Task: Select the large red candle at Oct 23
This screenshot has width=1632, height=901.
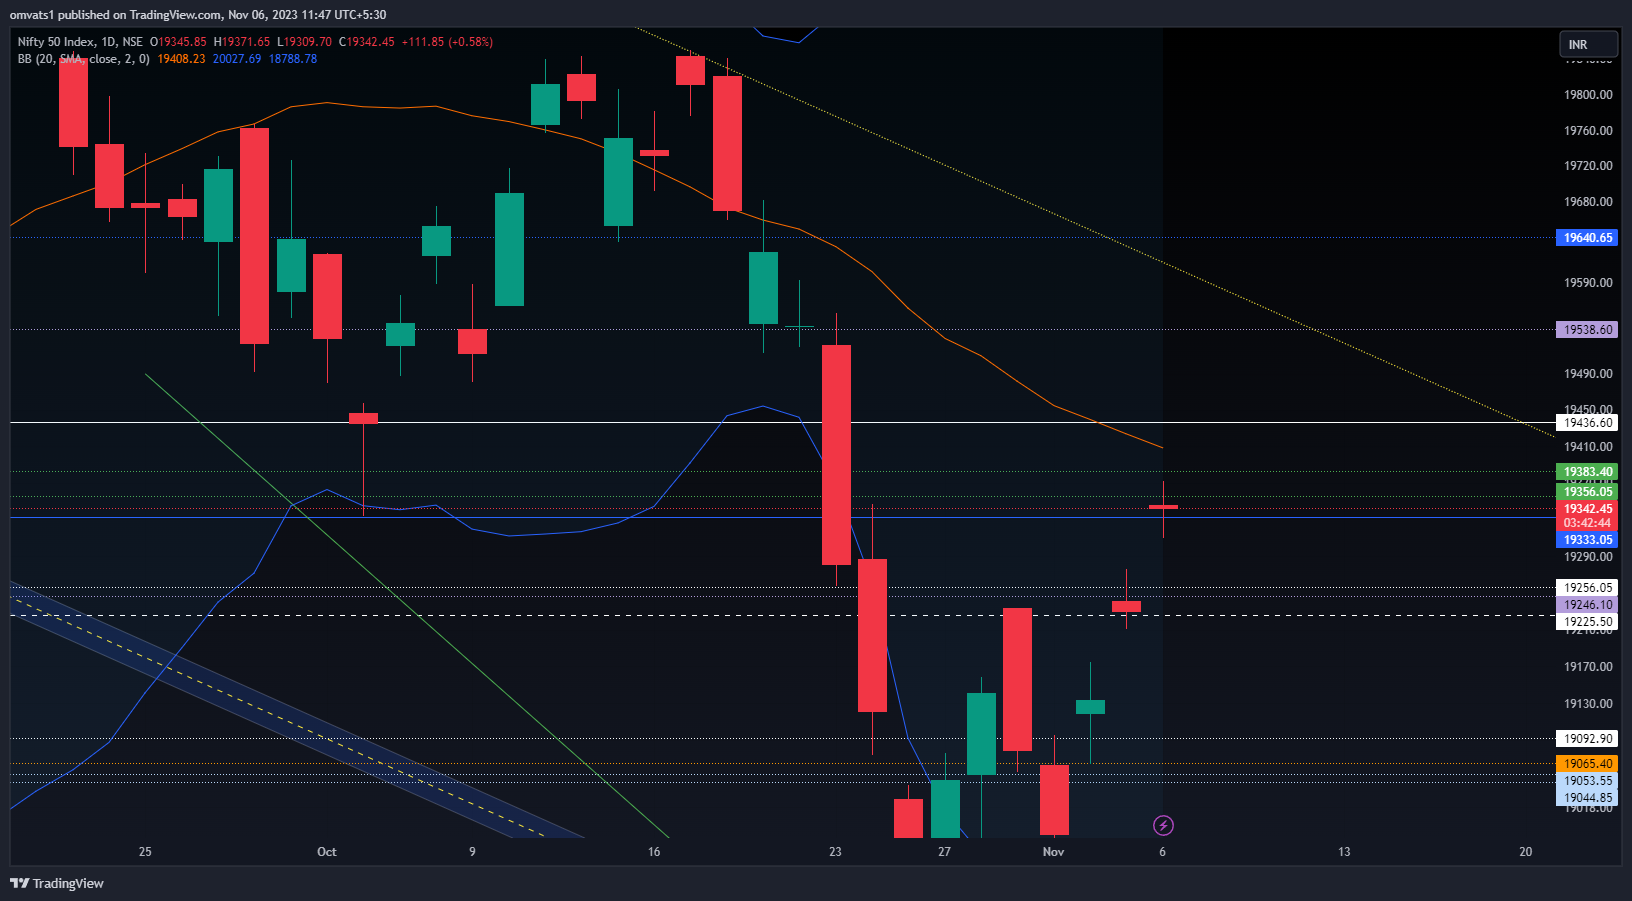Action: 836,455
